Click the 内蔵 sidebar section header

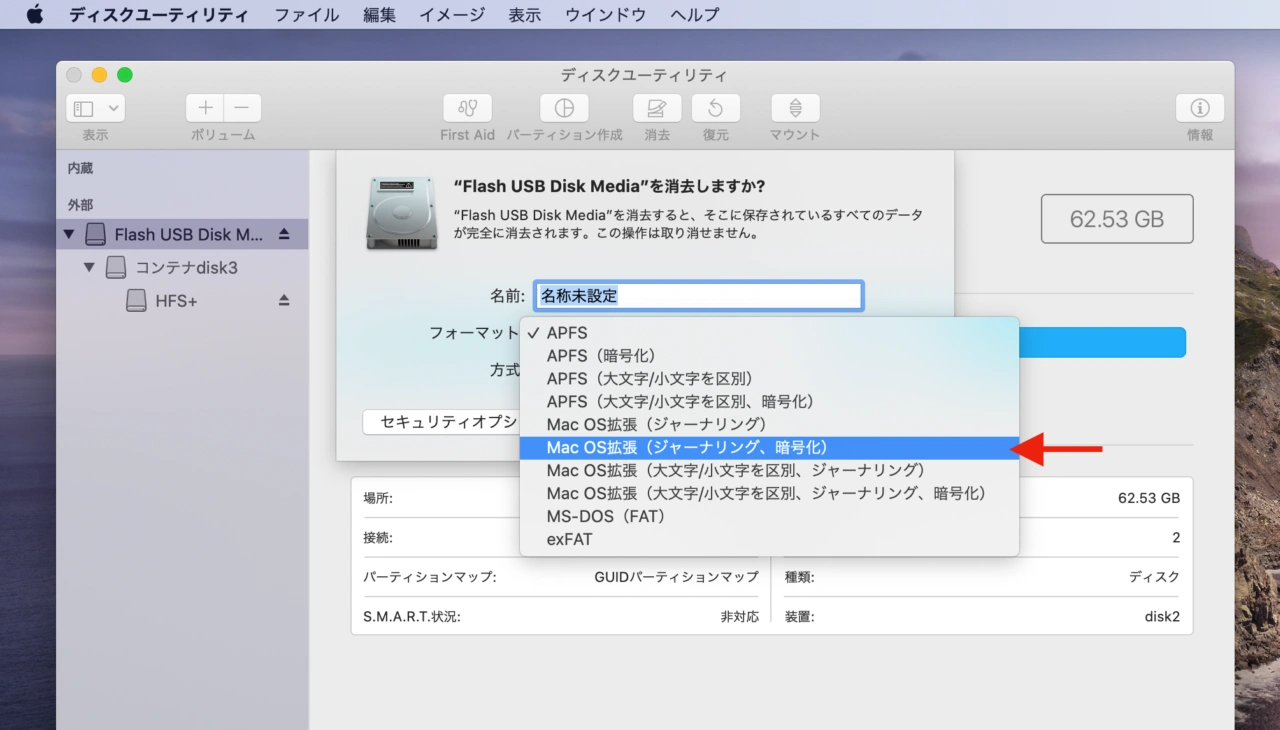pos(80,169)
